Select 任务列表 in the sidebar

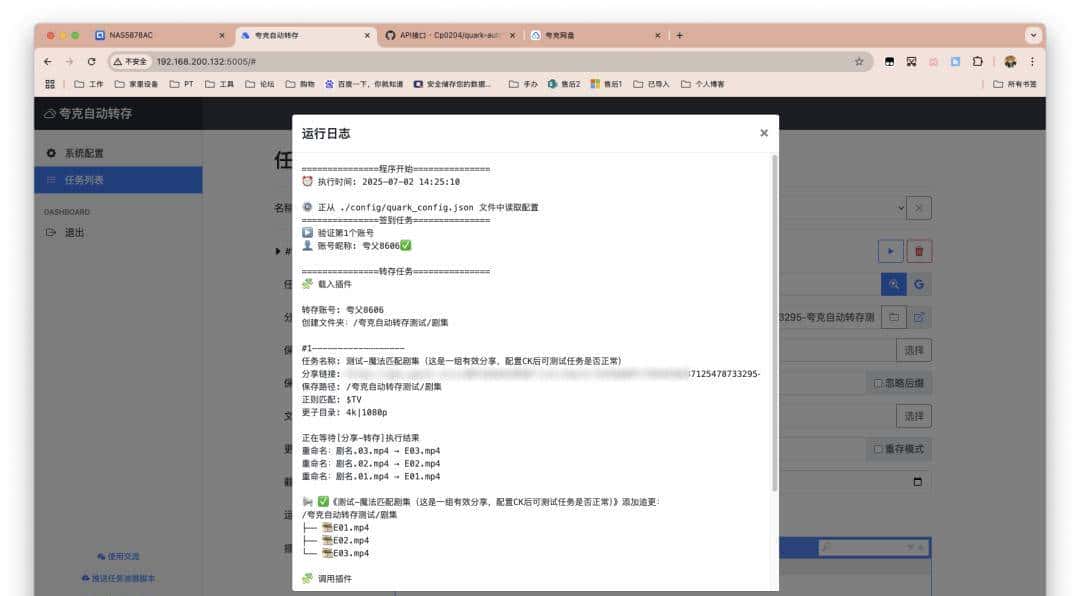(84, 180)
